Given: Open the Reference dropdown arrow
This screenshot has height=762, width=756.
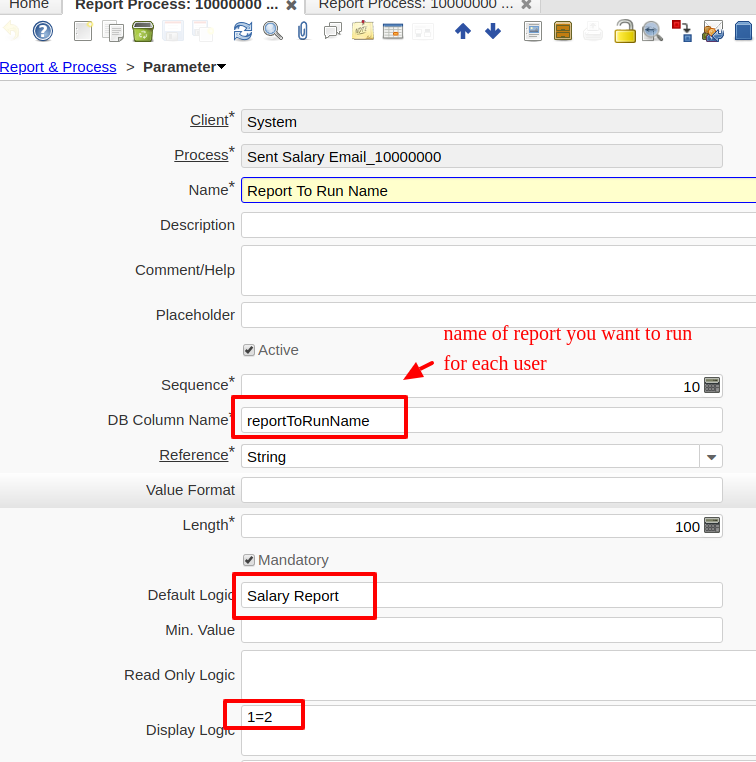Looking at the screenshot, I should click(x=711, y=456).
